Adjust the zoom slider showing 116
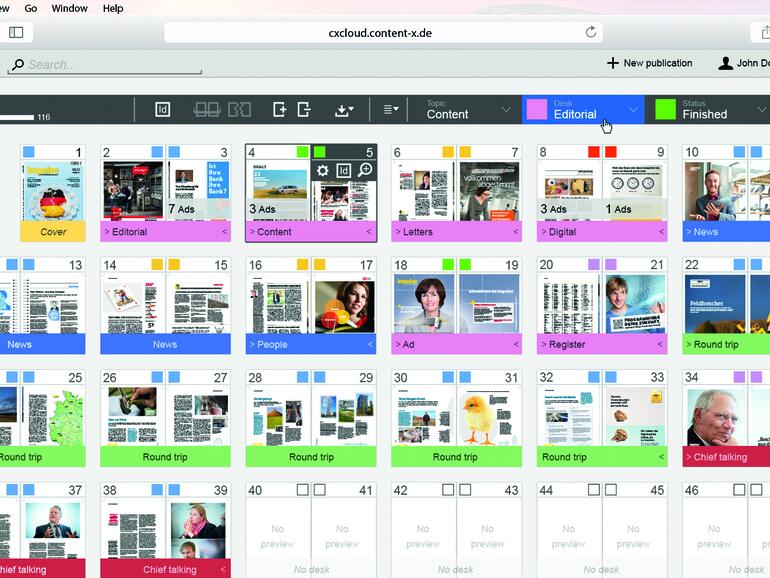This screenshot has width=770, height=578. 17,117
